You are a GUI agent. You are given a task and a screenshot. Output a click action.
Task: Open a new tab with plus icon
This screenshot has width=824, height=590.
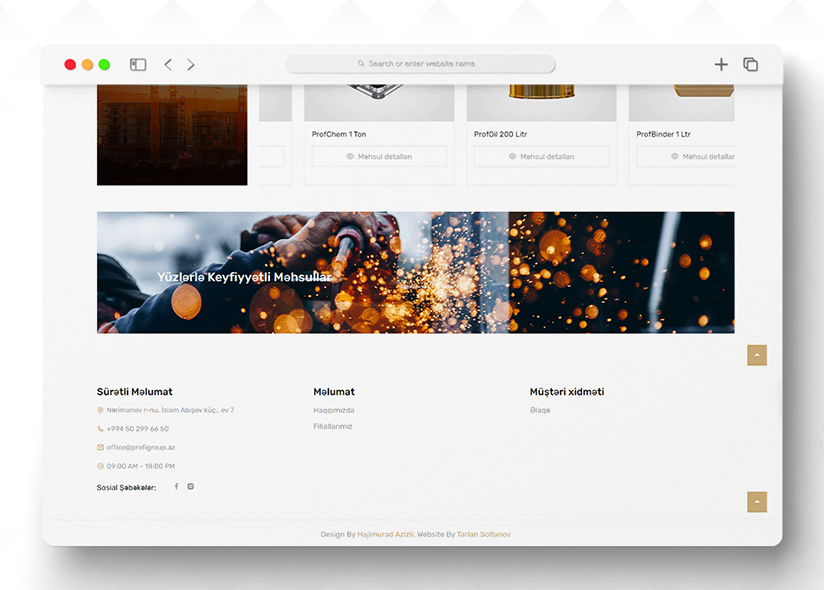coord(721,65)
